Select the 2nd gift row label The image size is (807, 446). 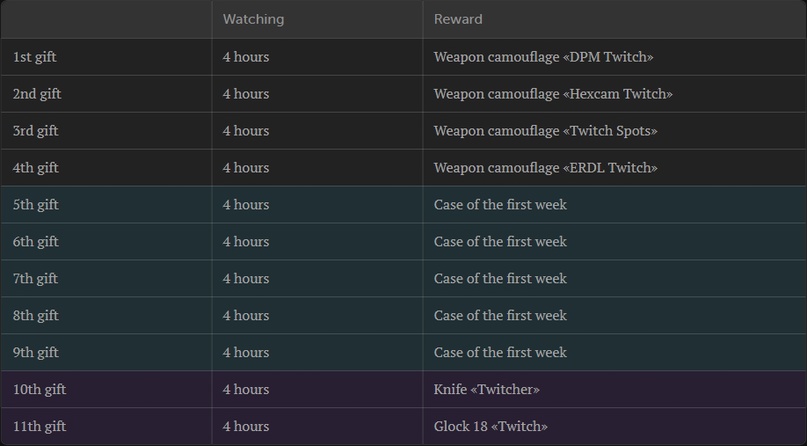pyautogui.click(x=36, y=94)
